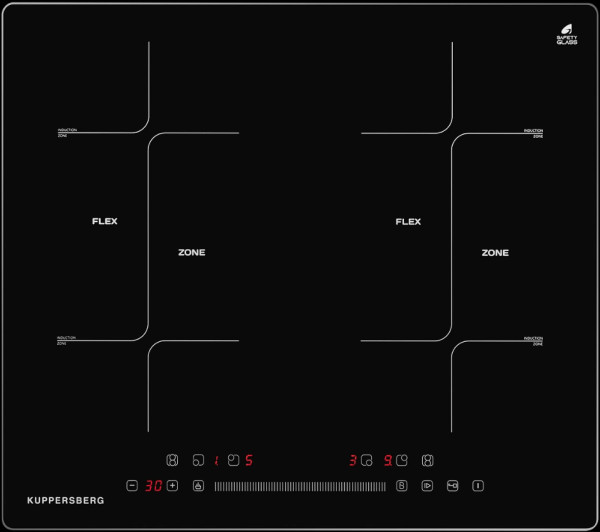
Task: Decrease timer with the minus button
Action: click(x=132, y=486)
